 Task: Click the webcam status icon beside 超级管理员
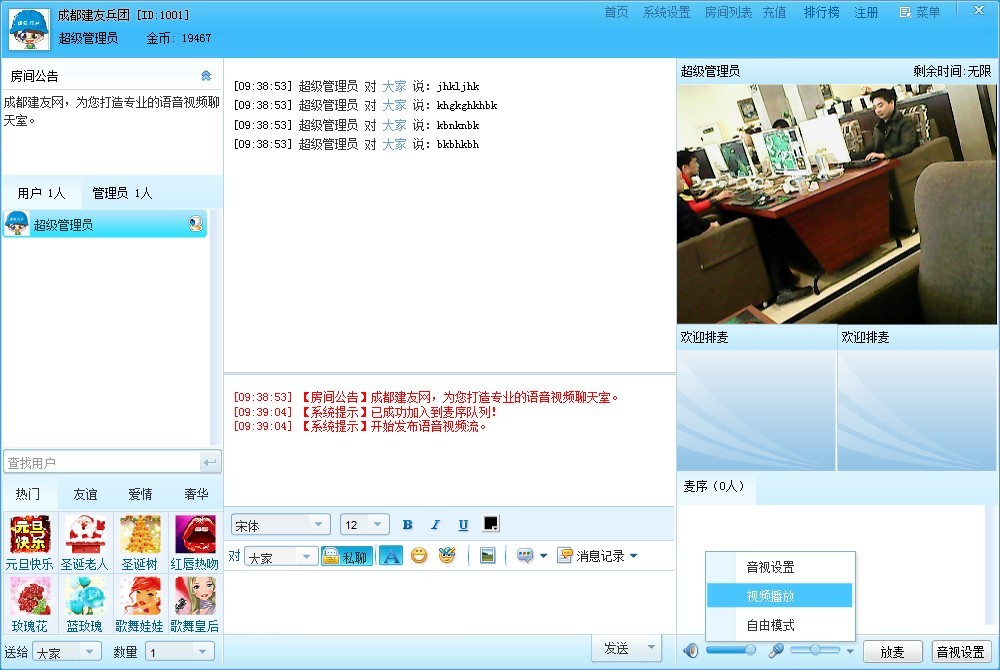click(x=195, y=224)
